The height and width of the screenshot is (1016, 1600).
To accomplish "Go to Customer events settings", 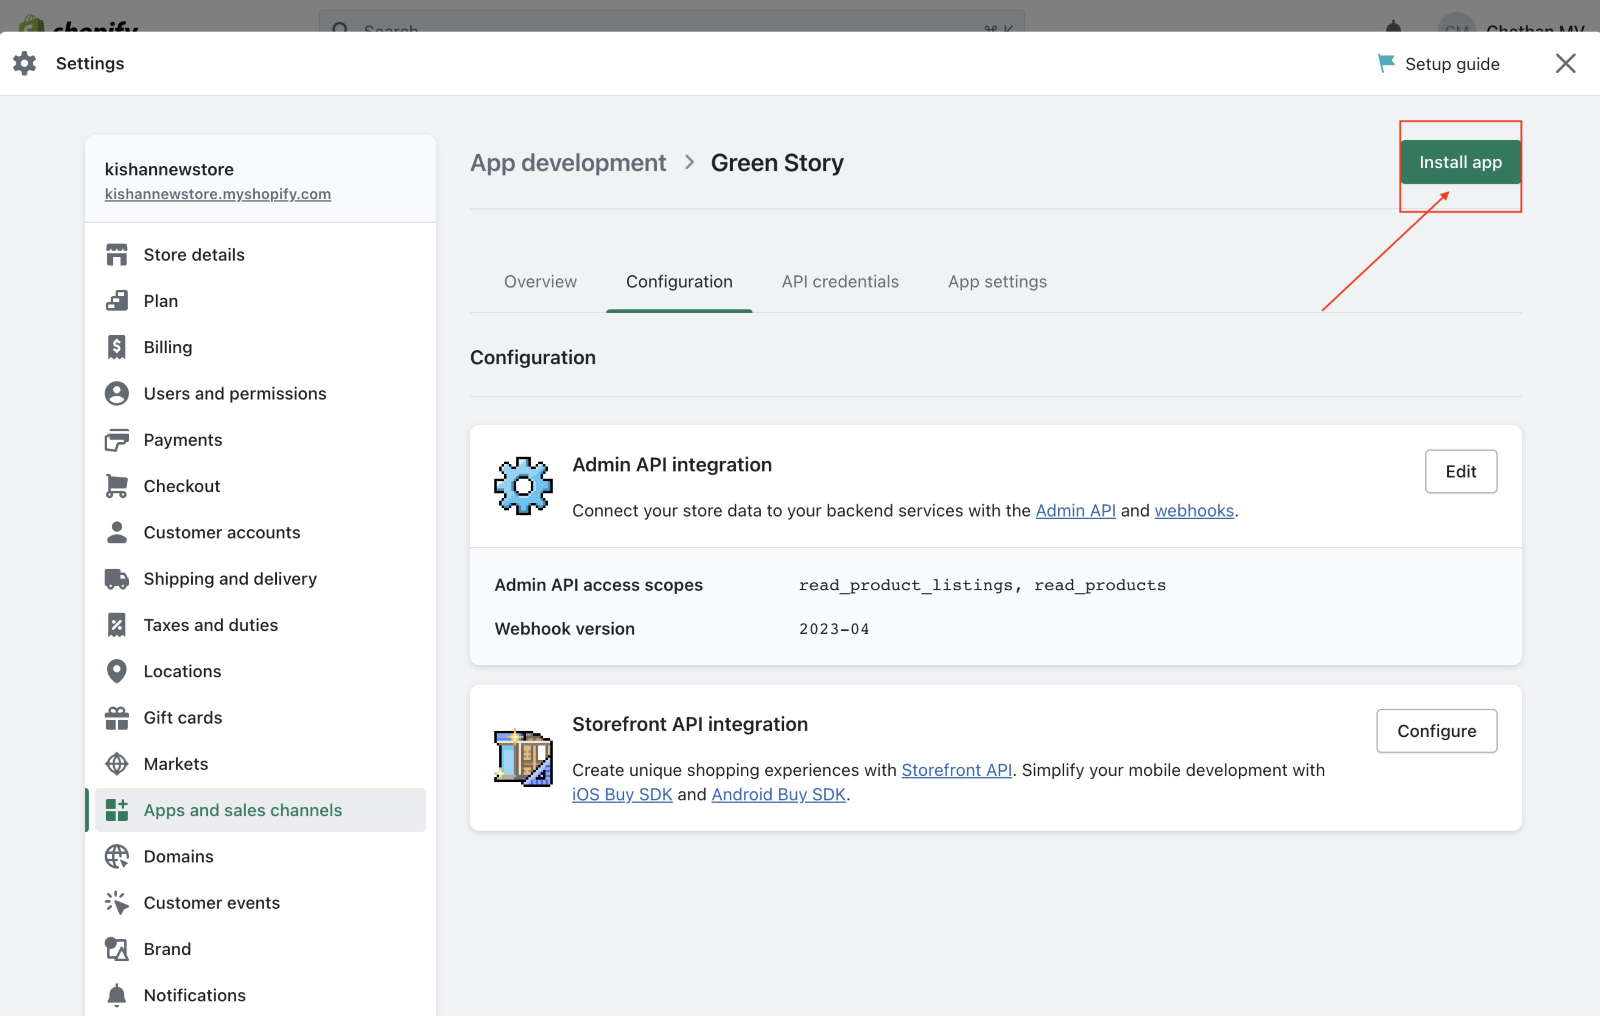I will tap(260, 903).
